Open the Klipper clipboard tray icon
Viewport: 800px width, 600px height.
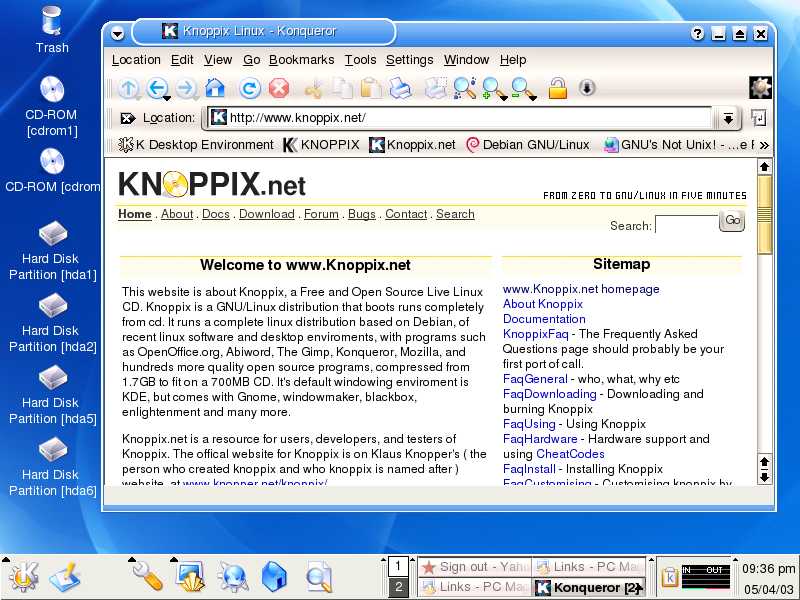point(669,577)
